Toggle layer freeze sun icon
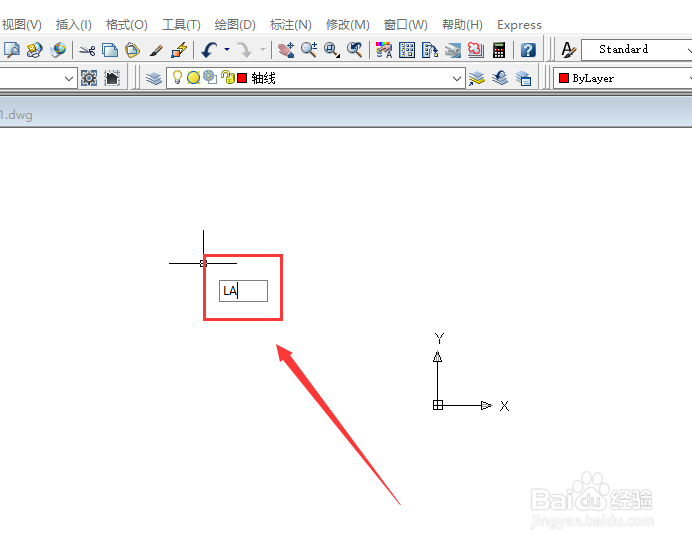Image resolution: width=692 pixels, height=546 pixels. [x=193, y=78]
